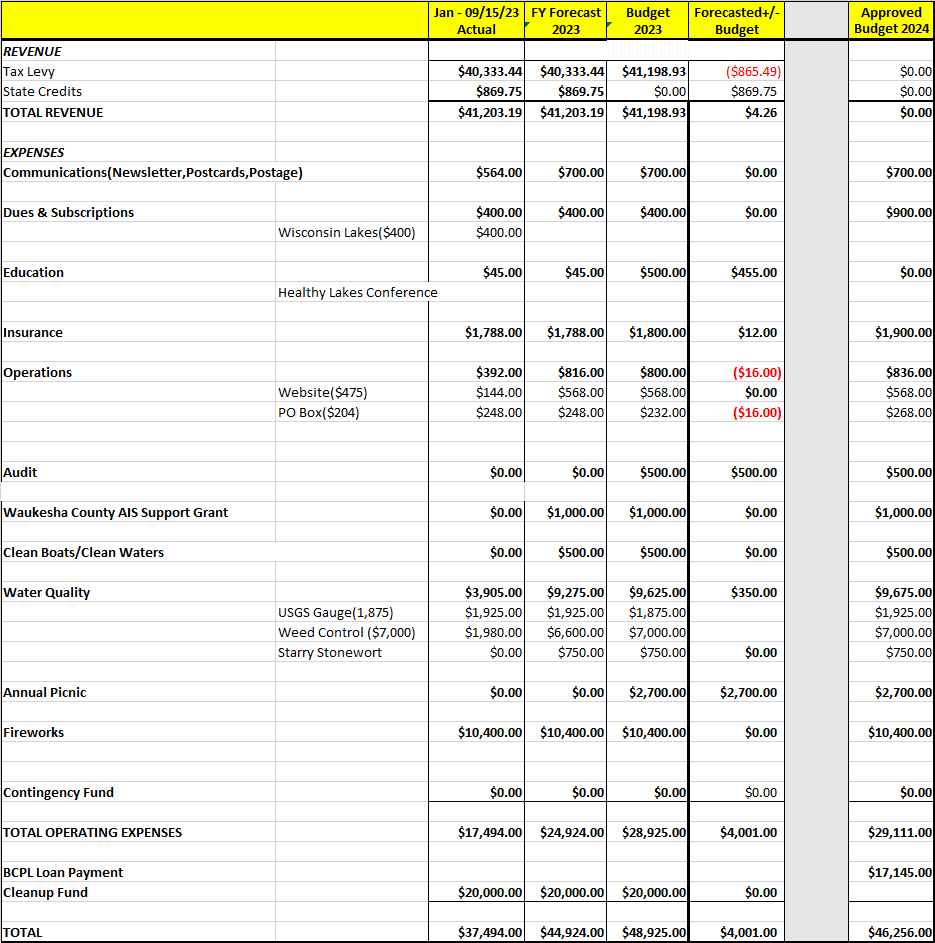Image resolution: width=935 pixels, height=943 pixels.
Task: Click the Contingency Fund row label
Action: (x=58, y=793)
